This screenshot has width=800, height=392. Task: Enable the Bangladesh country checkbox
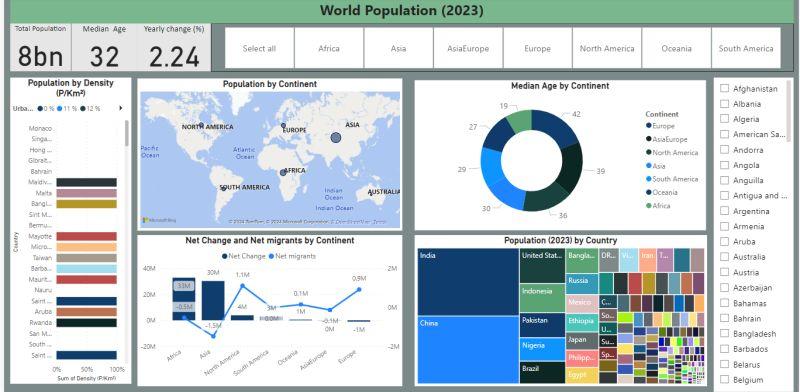(x=724, y=333)
